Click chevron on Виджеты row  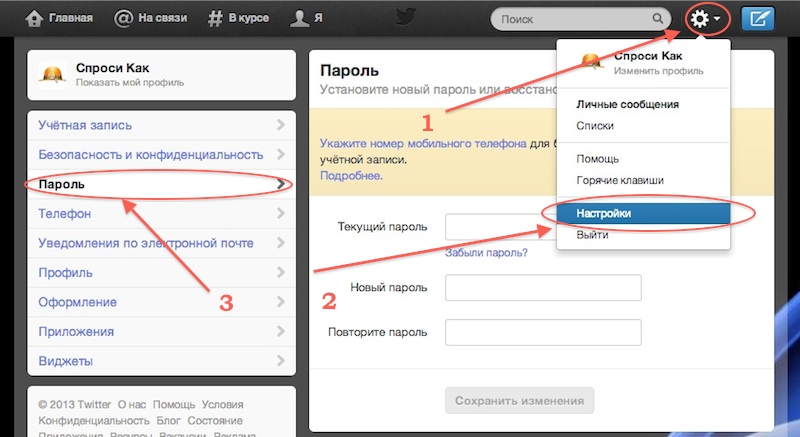click(x=281, y=361)
